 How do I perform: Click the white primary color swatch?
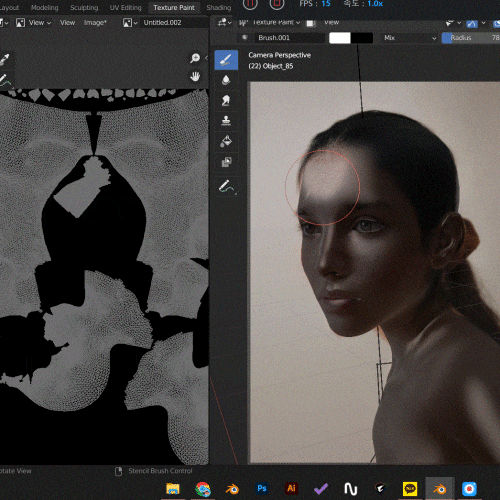pyautogui.click(x=340, y=38)
